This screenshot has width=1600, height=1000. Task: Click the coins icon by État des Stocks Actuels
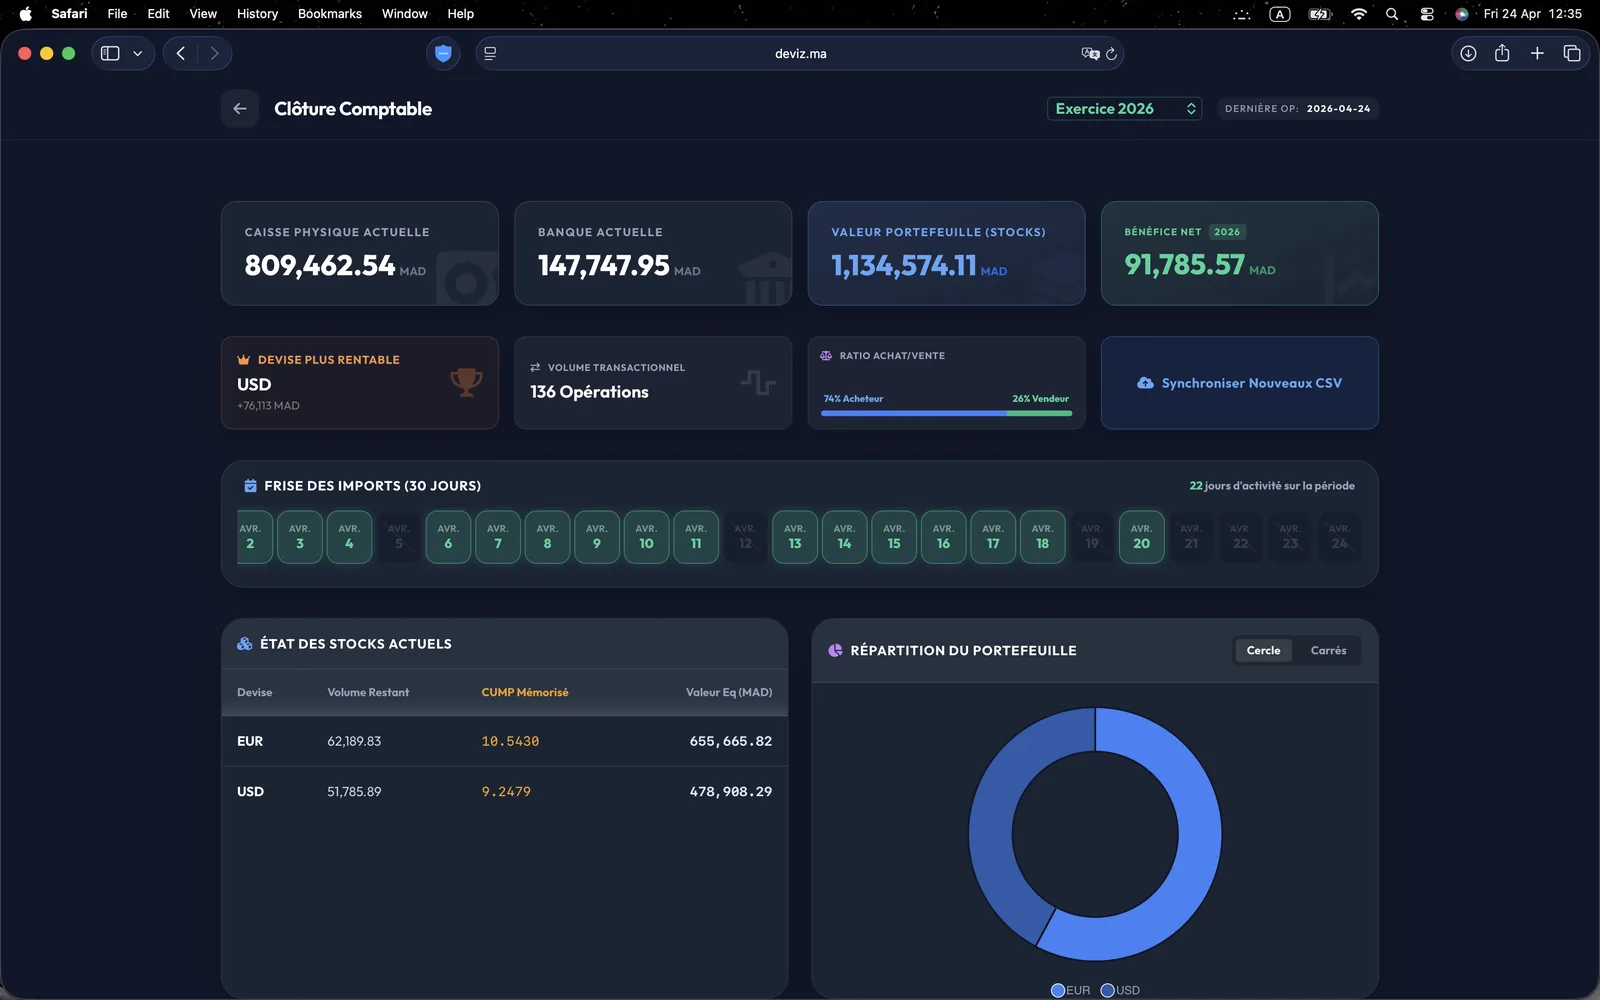tap(244, 644)
